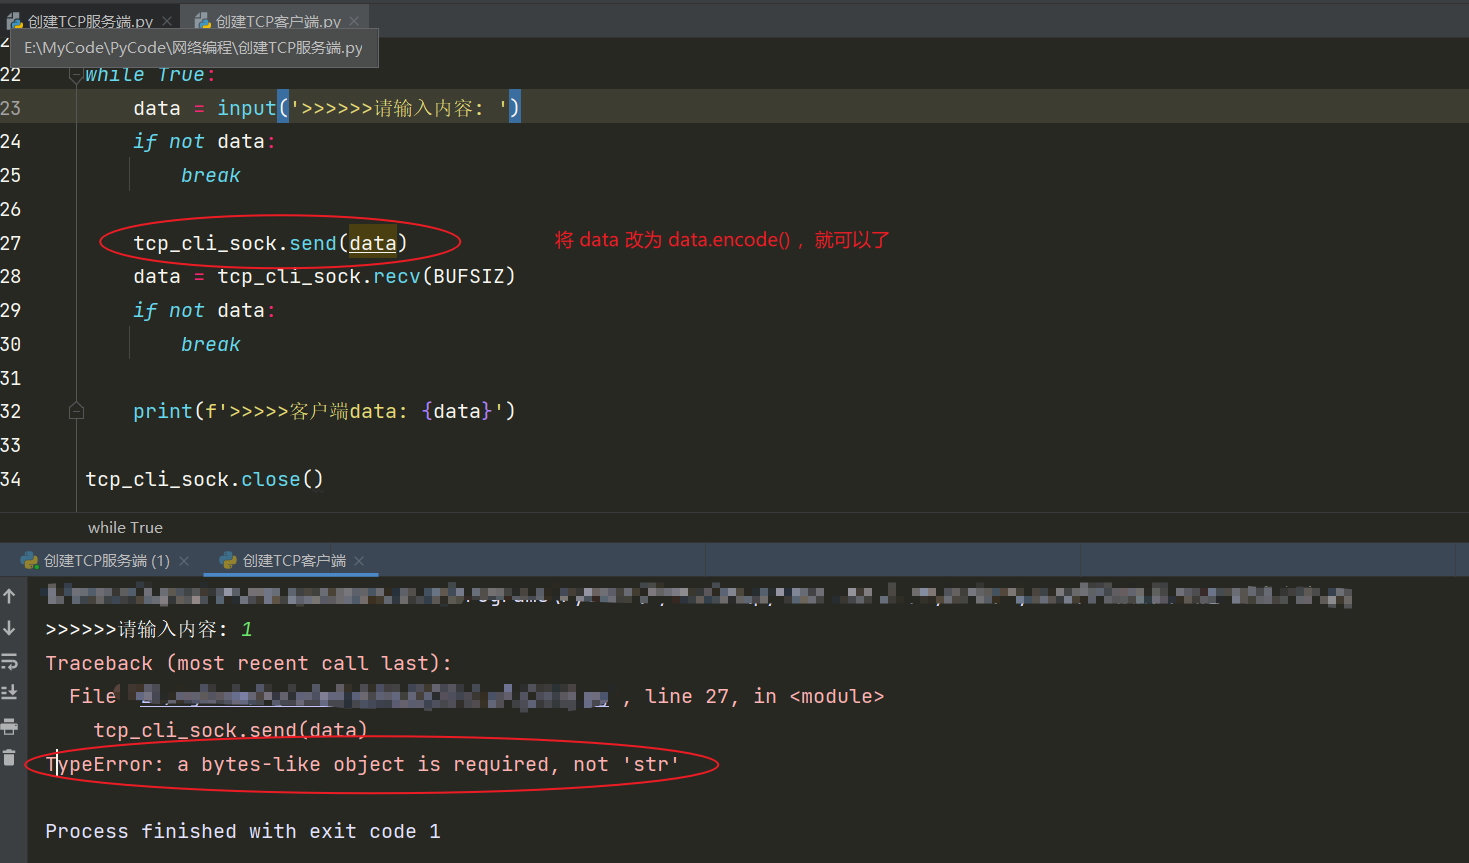Click the '>>>>>>请输入内容: 1' console line
The height and width of the screenshot is (863, 1469).
click(149, 629)
